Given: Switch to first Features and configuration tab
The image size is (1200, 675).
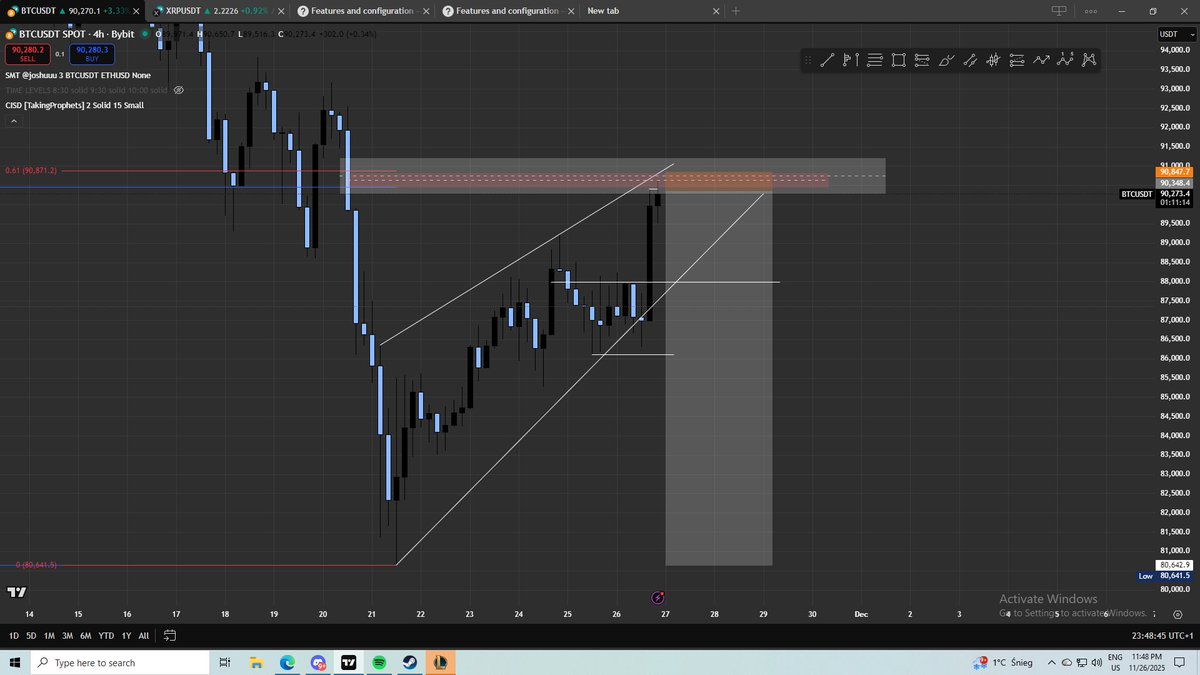Looking at the screenshot, I should (364, 11).
